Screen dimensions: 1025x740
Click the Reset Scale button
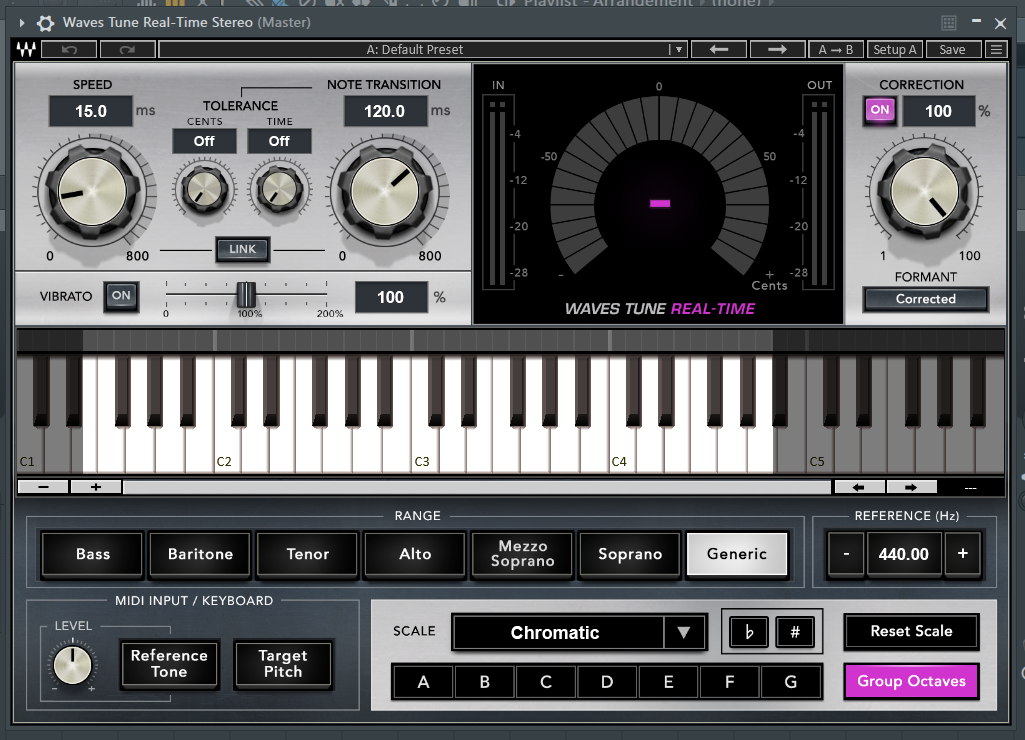(x=911, y=631)
